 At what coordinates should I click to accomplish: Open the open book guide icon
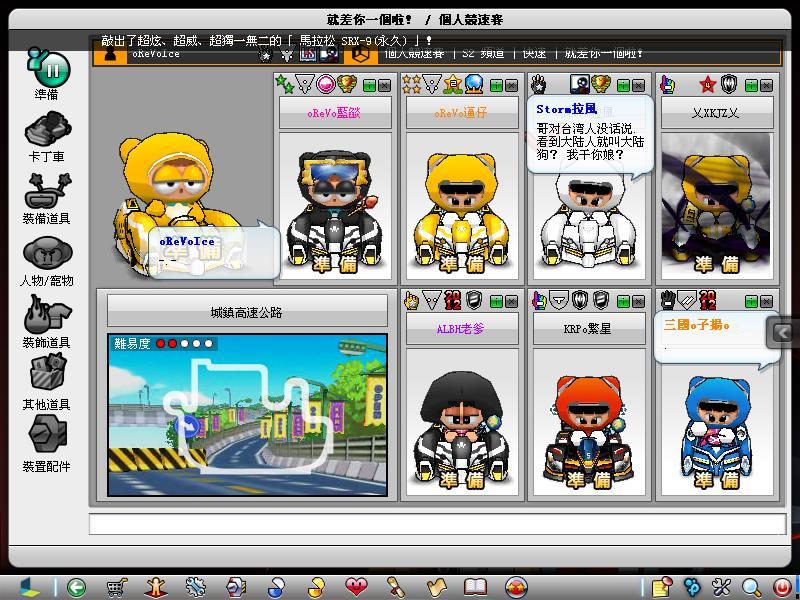coord(475,588)
